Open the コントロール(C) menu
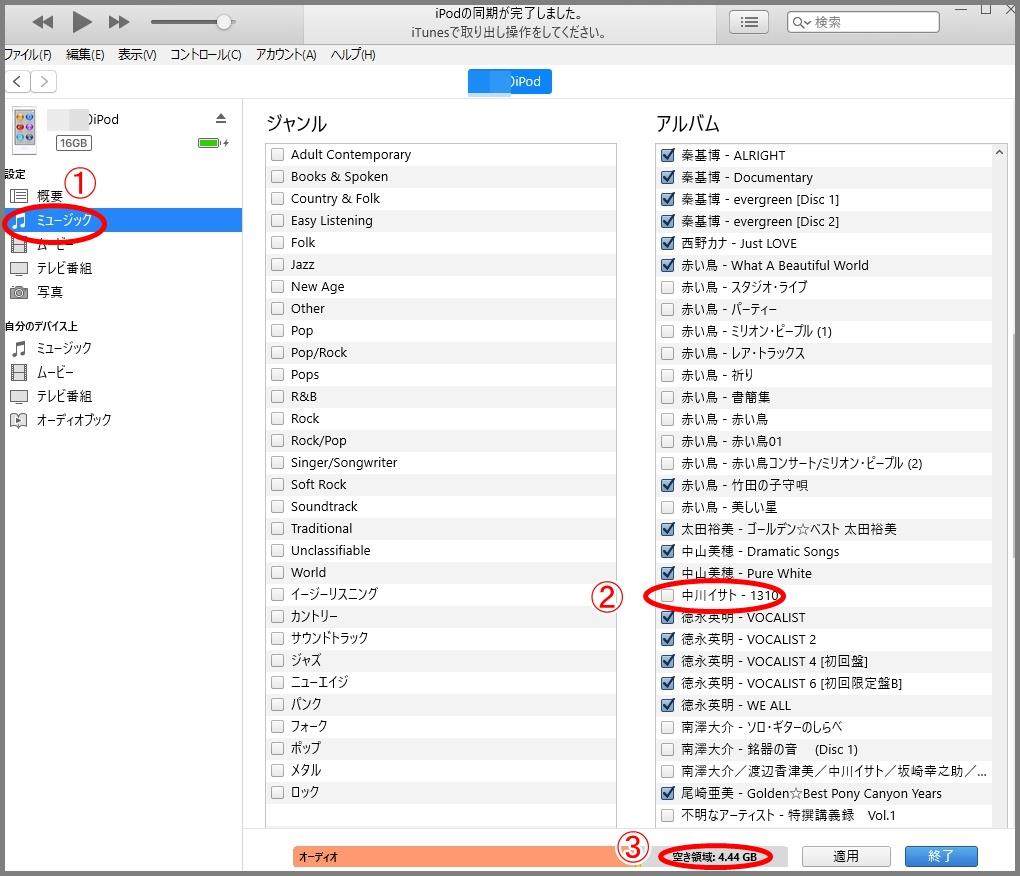1020x876 pixels. point(206,55)
